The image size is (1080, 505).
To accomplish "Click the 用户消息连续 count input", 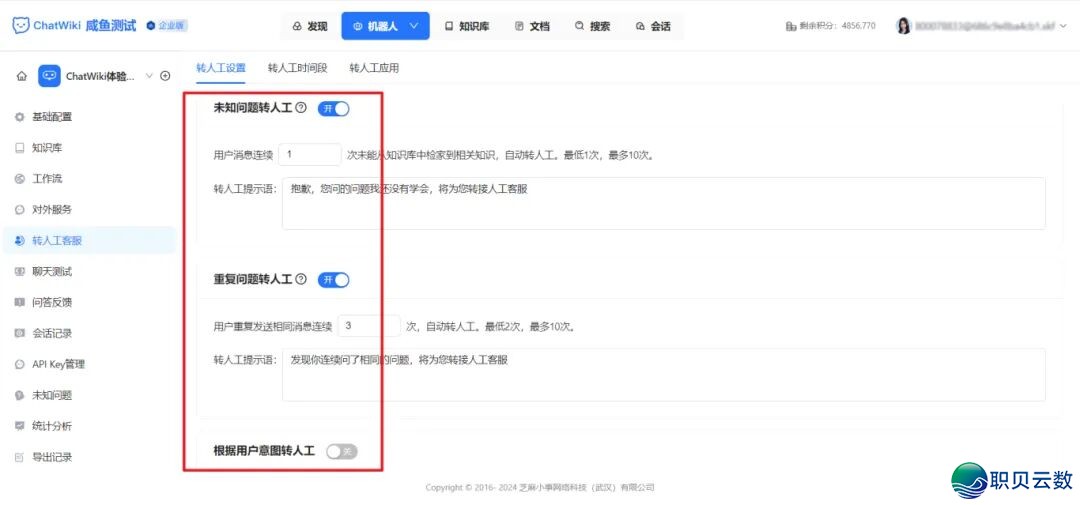I will point(310,154).
